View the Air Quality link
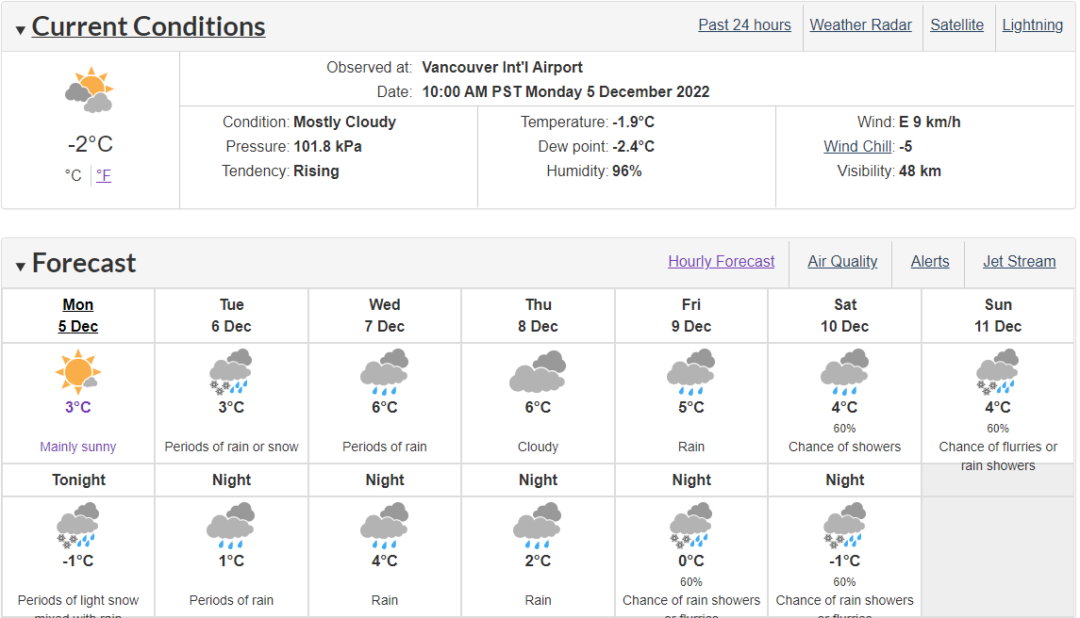1080x618 pixels. [x=842, y=262]
